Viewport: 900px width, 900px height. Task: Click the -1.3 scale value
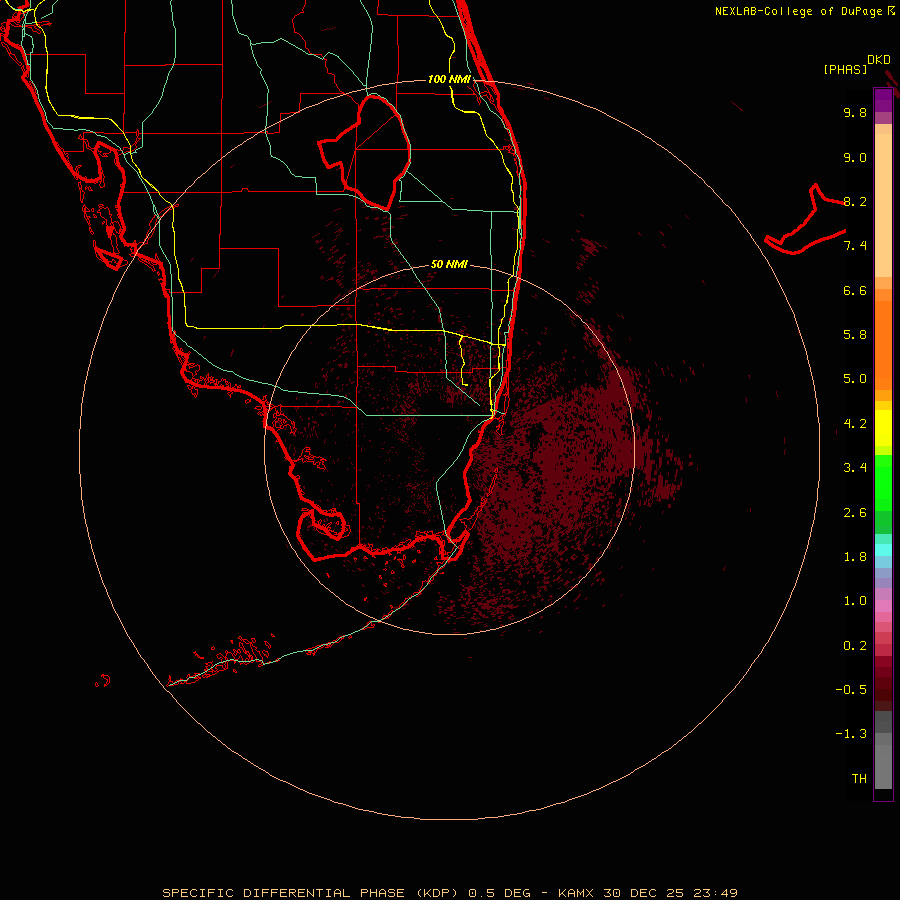coord(851,734)
